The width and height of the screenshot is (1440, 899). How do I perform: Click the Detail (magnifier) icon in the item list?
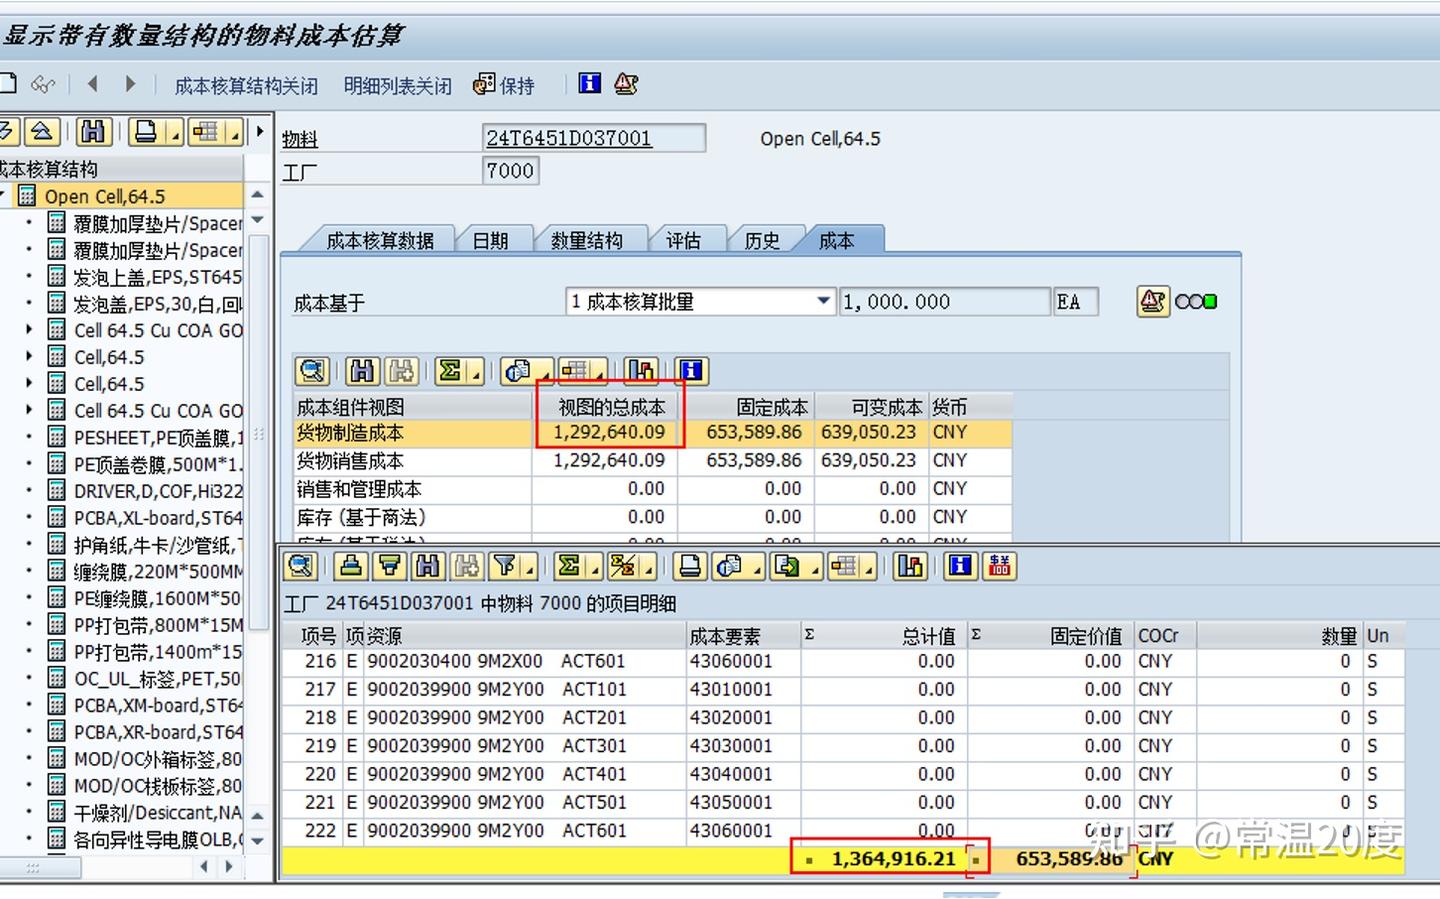click(299, 566)
